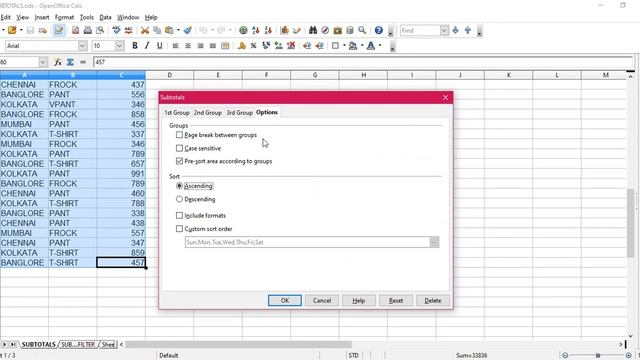Expand Borders dropdown arrow
Viewport: 640px width, 360px height.
[344, 46]
